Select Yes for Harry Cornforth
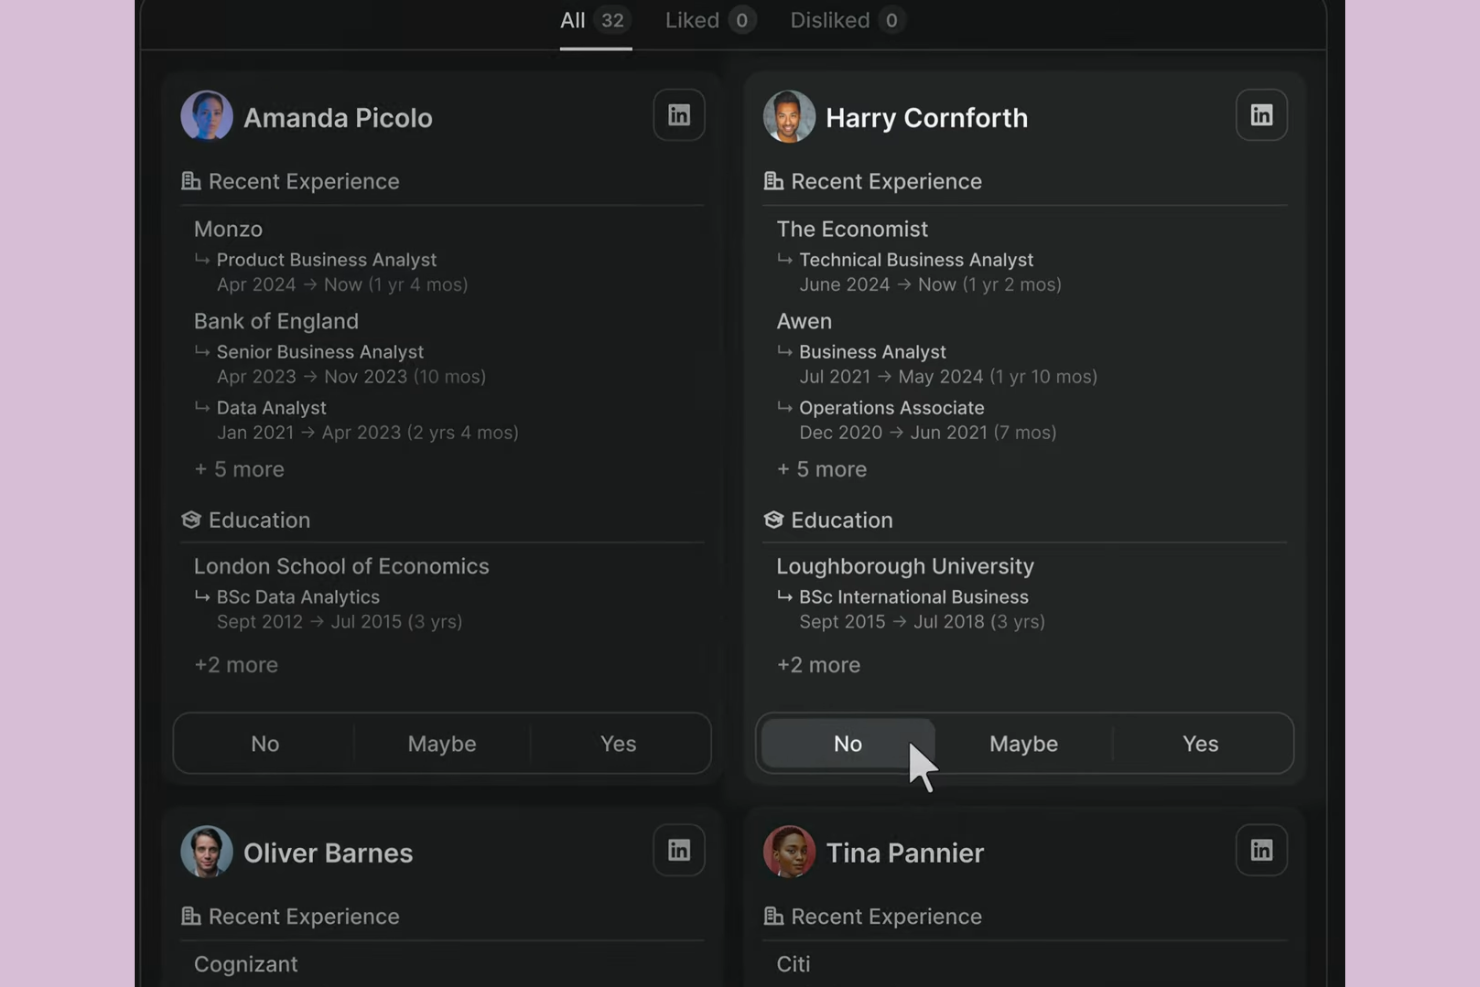 [x=1200, y=744]
